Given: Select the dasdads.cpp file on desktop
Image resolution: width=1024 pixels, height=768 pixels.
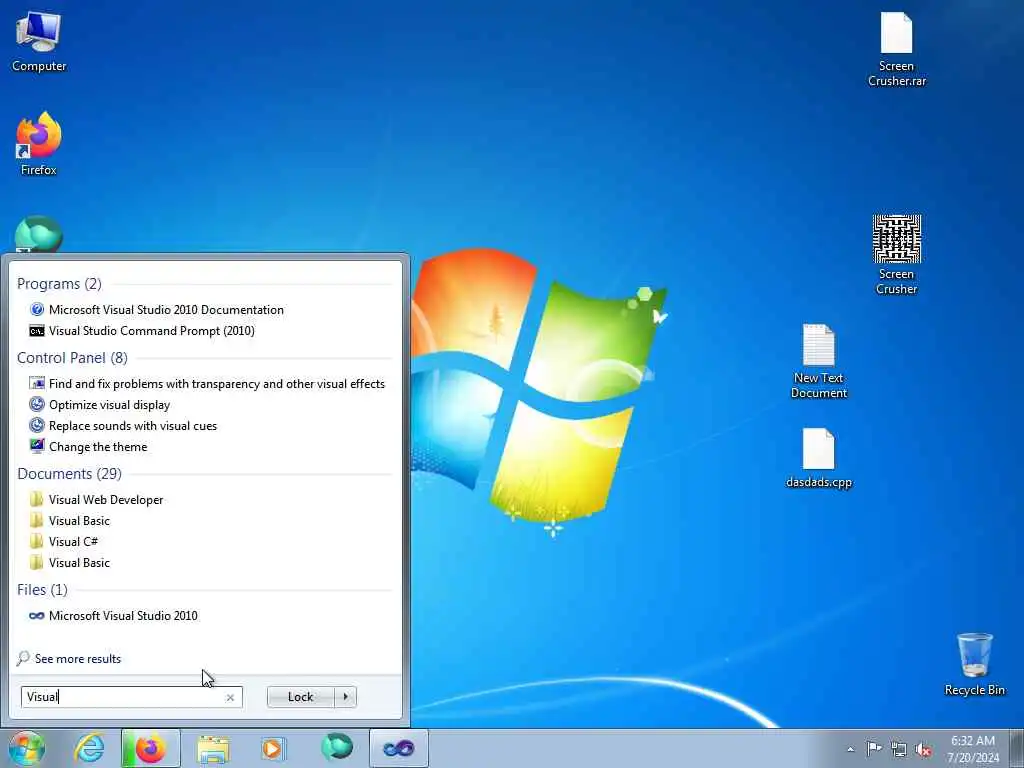Looking at the screenshot, I should (818, 458).
